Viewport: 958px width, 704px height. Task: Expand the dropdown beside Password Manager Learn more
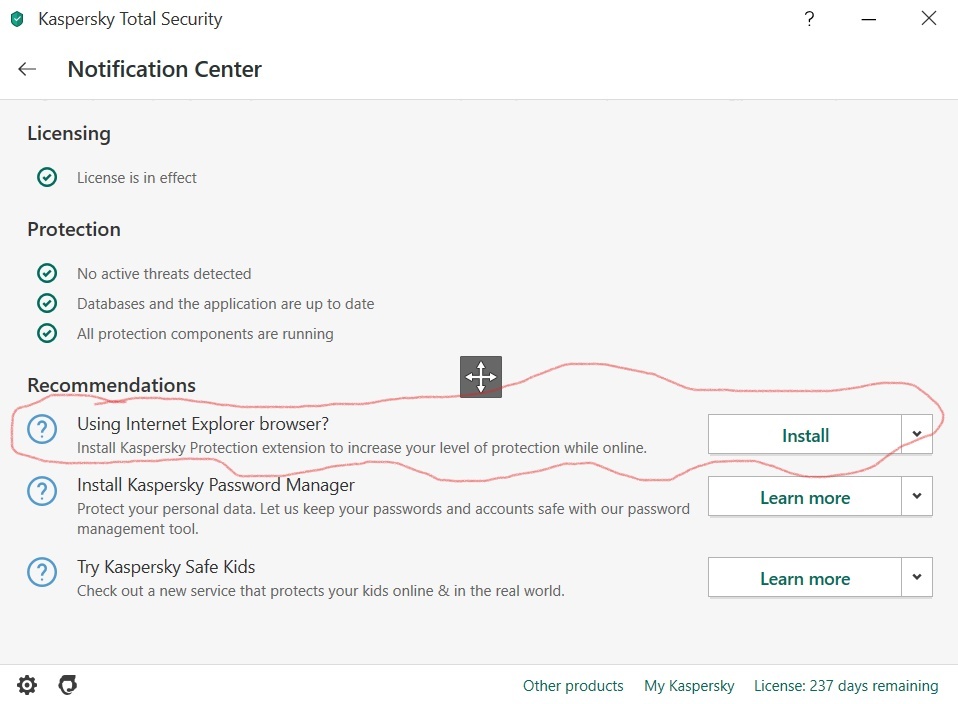point(917,496)
